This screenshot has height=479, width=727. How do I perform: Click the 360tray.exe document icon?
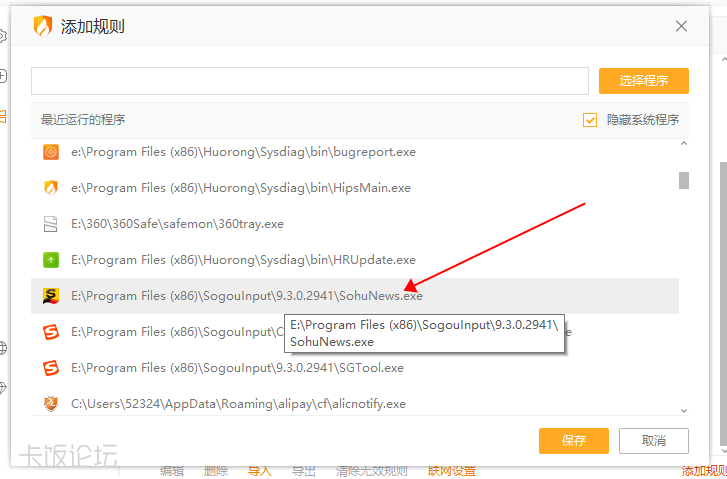[51, 224]
